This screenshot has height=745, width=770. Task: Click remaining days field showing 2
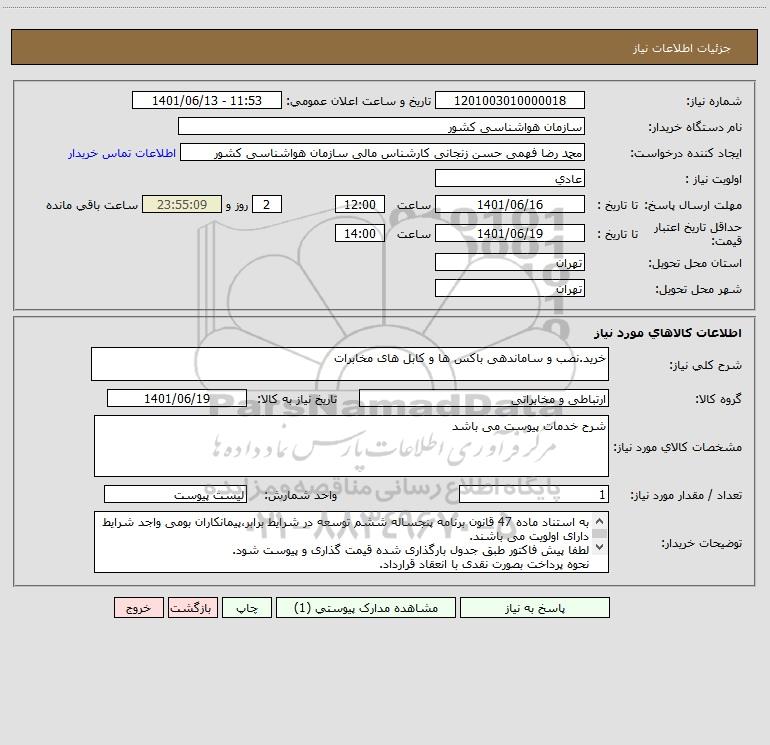coord(267,204)
